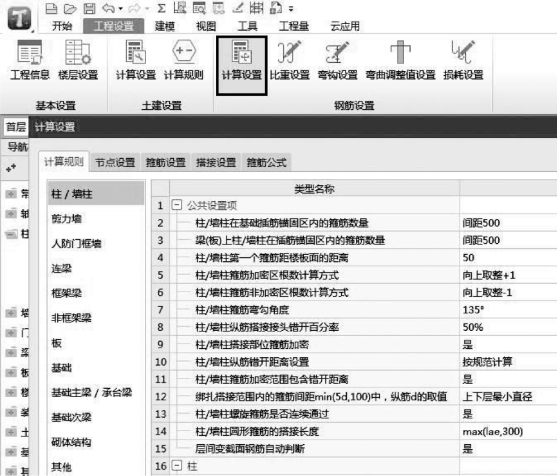Switch to the 建模 ribbon tab

pos(165,26)
